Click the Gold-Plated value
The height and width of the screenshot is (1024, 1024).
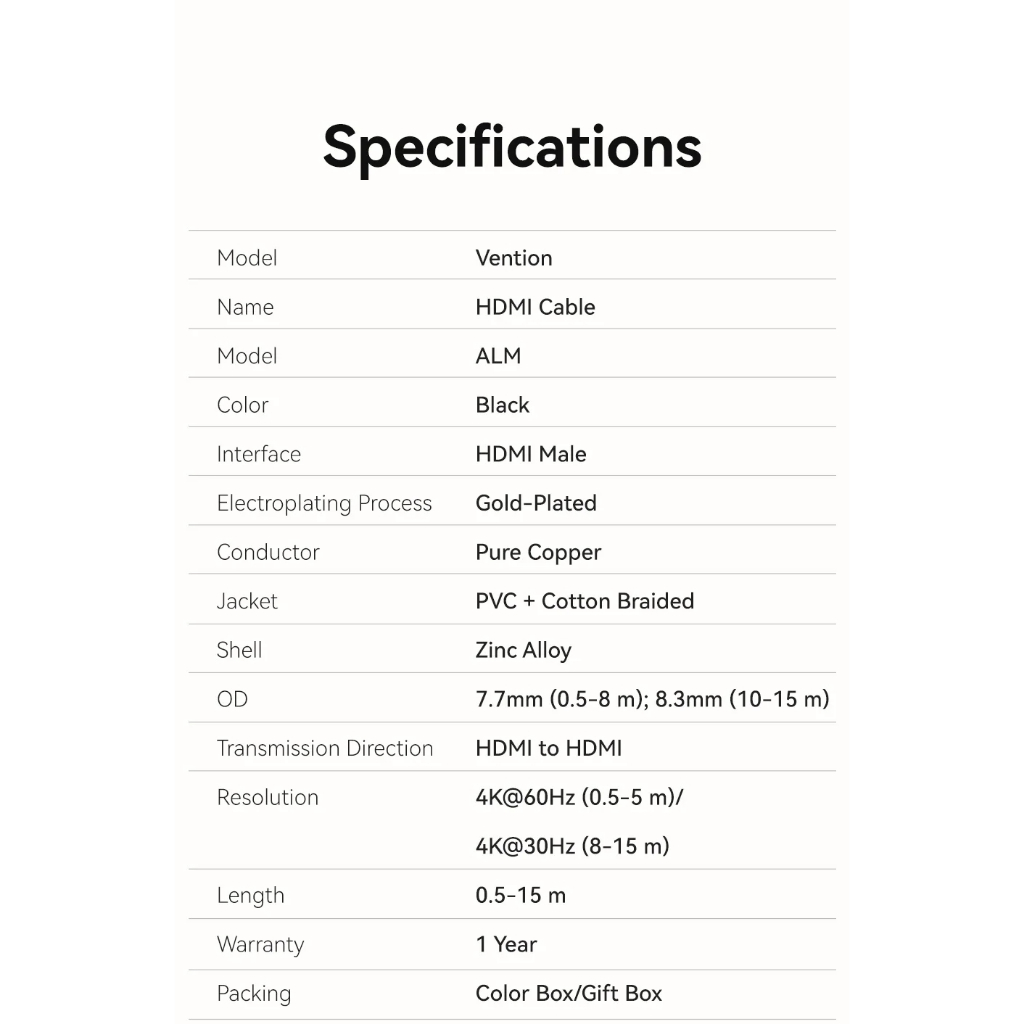535,503
